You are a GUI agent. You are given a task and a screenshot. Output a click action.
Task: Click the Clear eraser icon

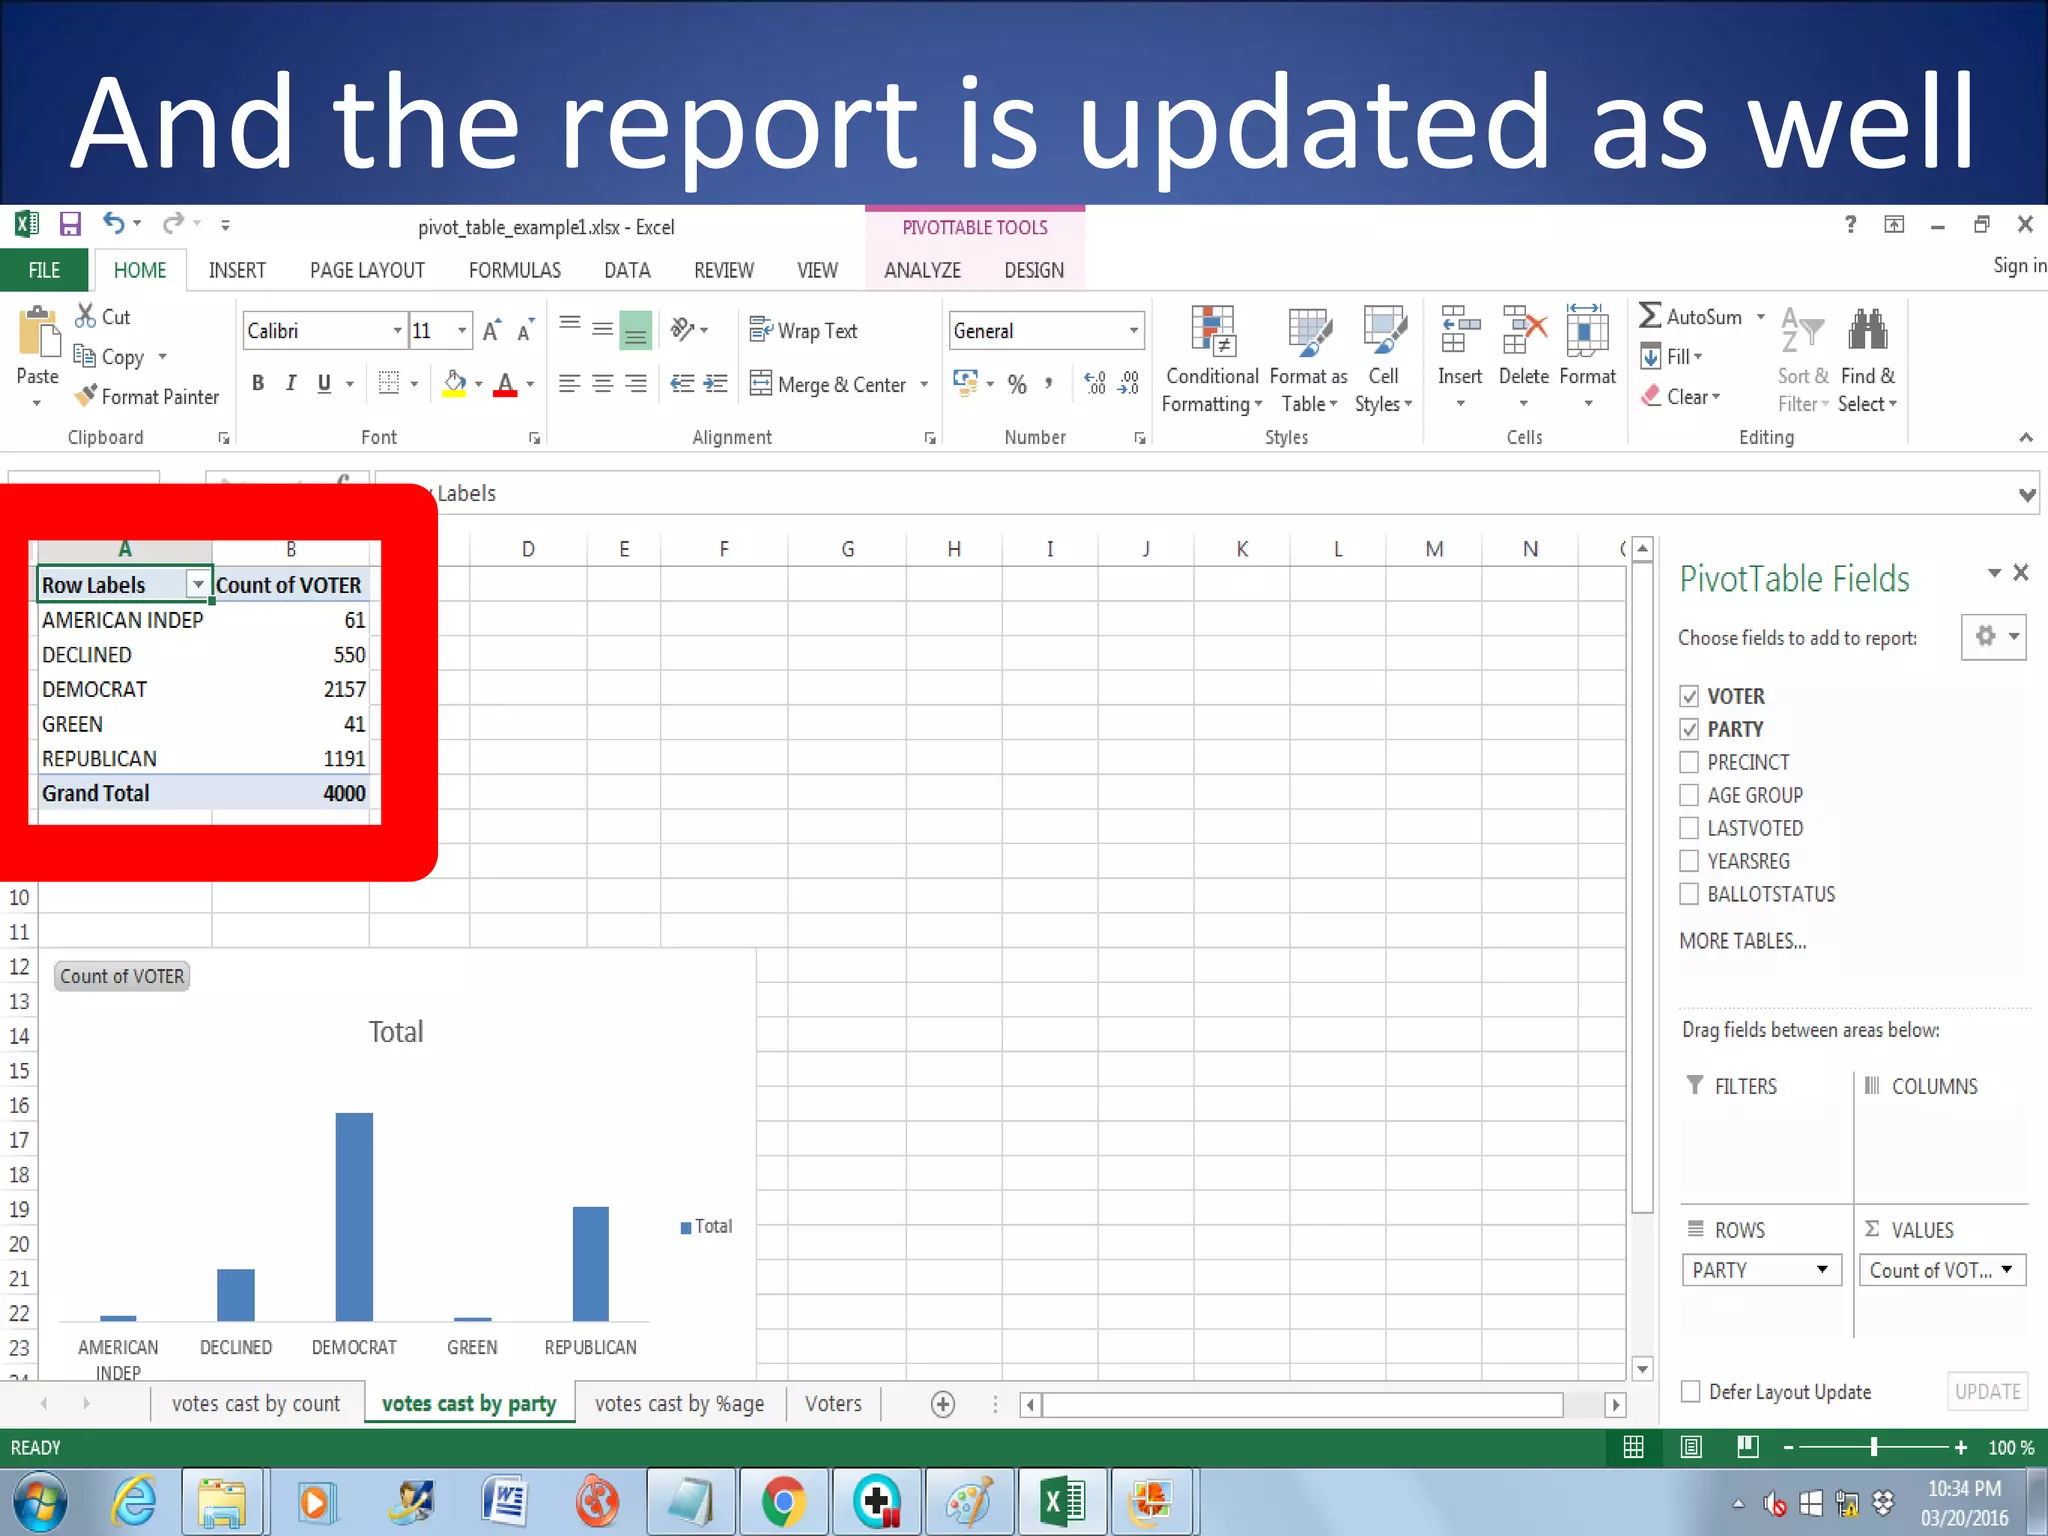click(x=1651, y=396)
